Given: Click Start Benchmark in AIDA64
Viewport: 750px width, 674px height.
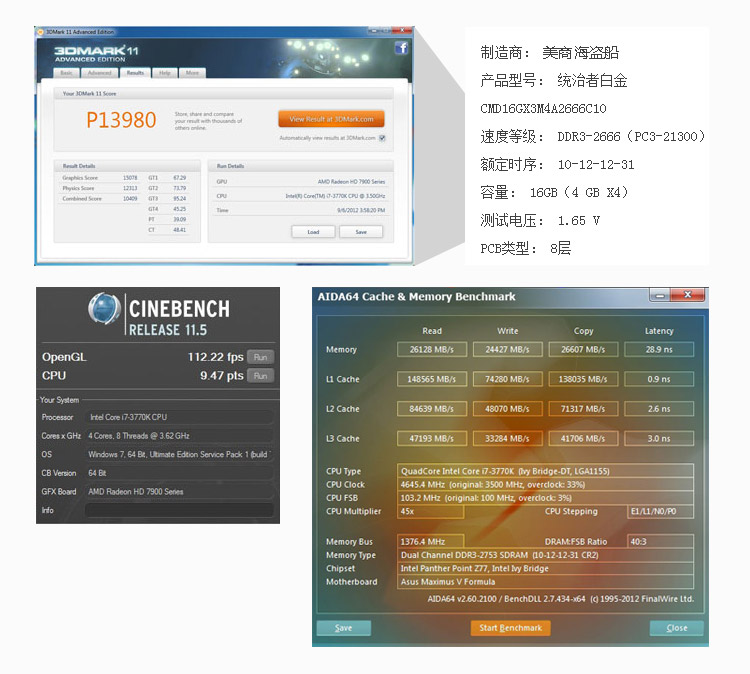Looking at the screenshot, I should (510, 628).
